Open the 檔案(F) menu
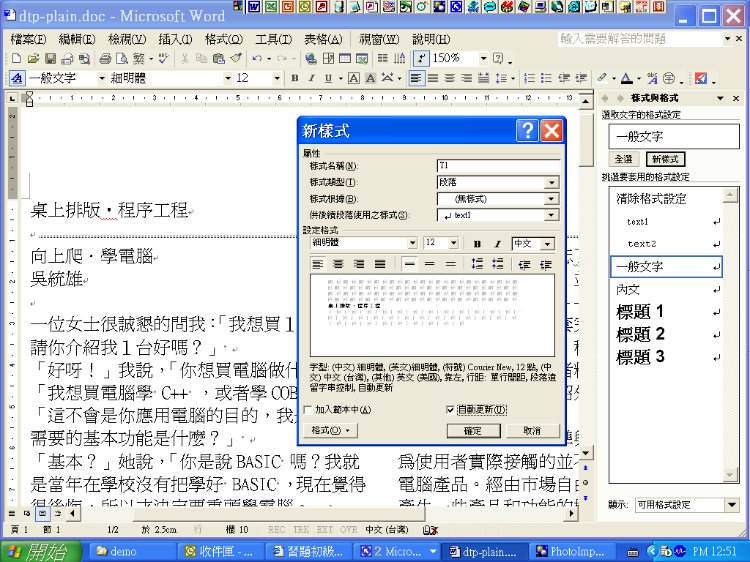Viewport: 750px width, 562px height. [x=28, y=39]
